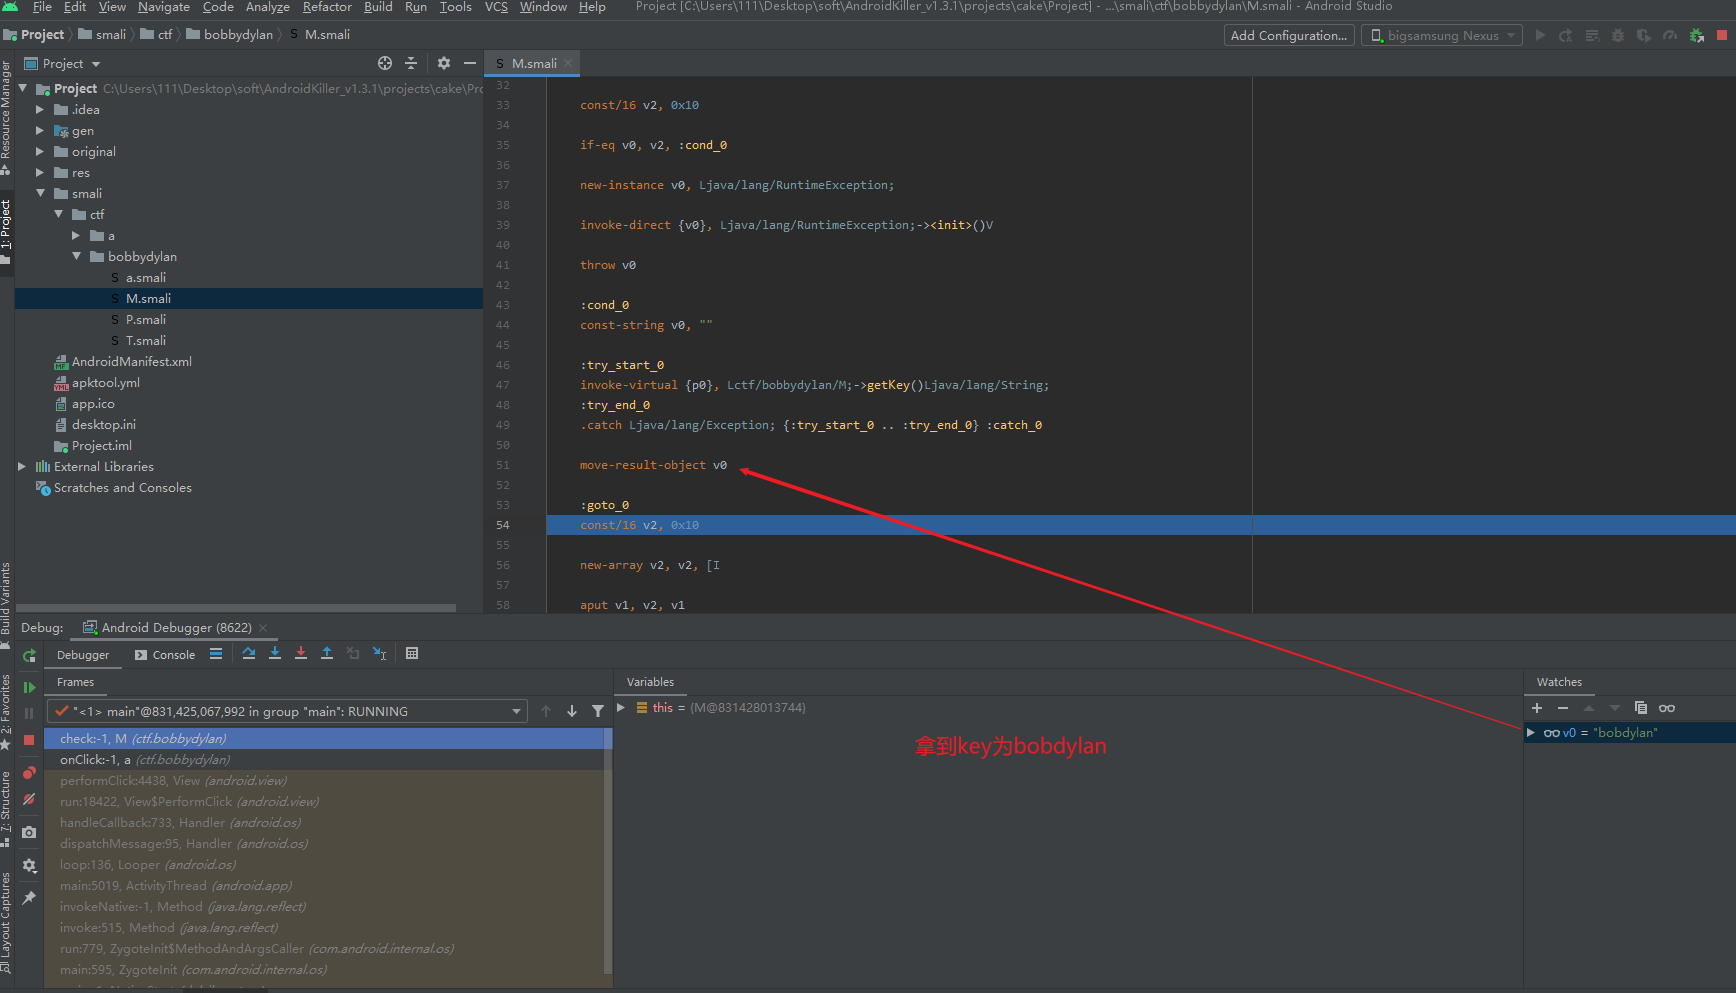The height and width of the screenshot is (993, 1736).
Task: Toggle Show watches in variables glasses icon
Action: coord(1667,708)
